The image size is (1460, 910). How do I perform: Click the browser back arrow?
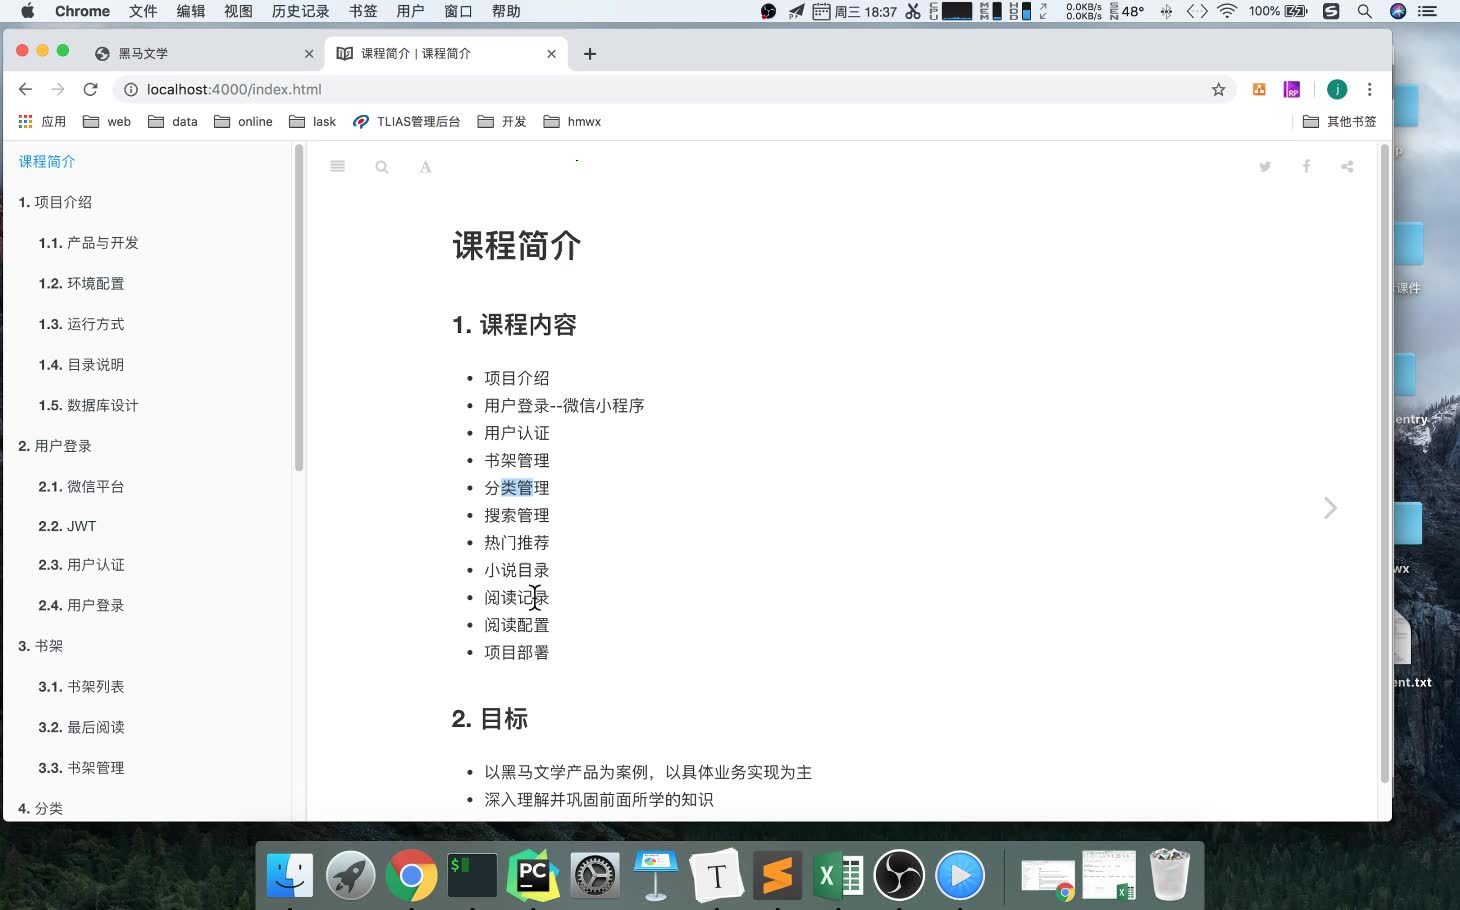[x=25, y=89]
